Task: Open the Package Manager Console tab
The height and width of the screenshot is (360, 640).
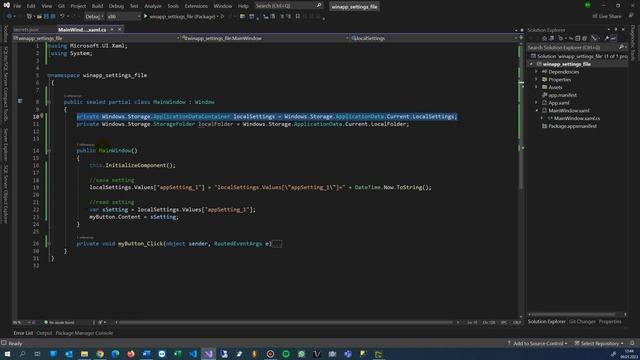Action: [84, 333]
